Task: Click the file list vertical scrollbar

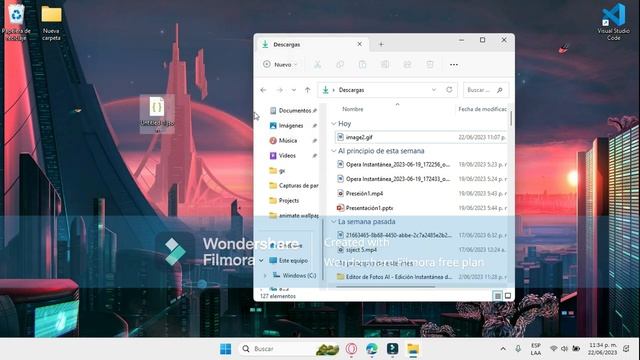Action: tap(511, 118)
